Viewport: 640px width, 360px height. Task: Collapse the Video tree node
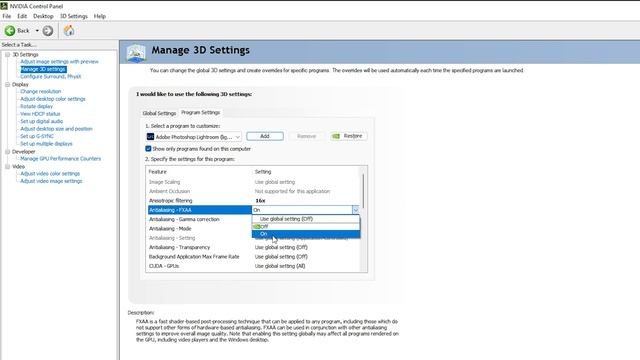(7, 167)
